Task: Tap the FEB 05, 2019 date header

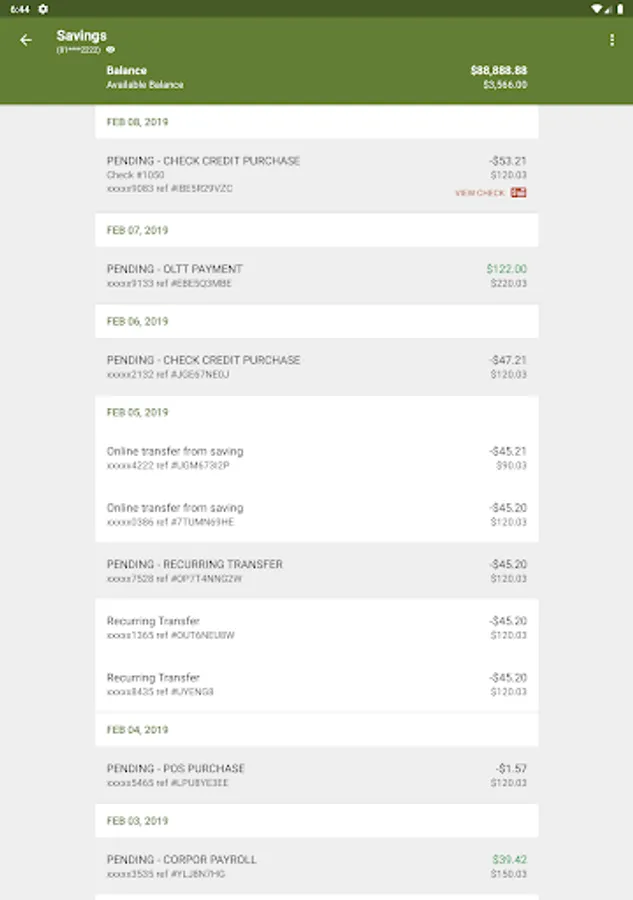Action: 138,412
